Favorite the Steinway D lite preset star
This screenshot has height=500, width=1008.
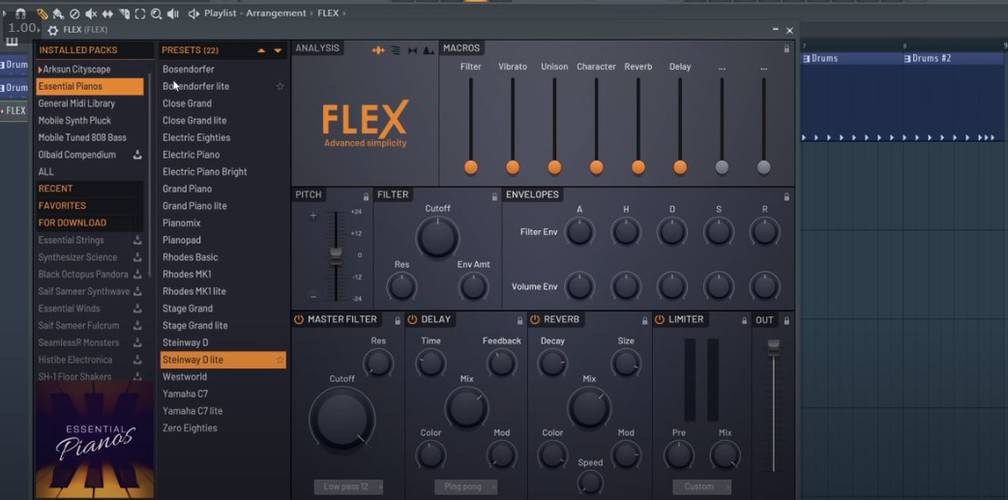tap(280, 360)
